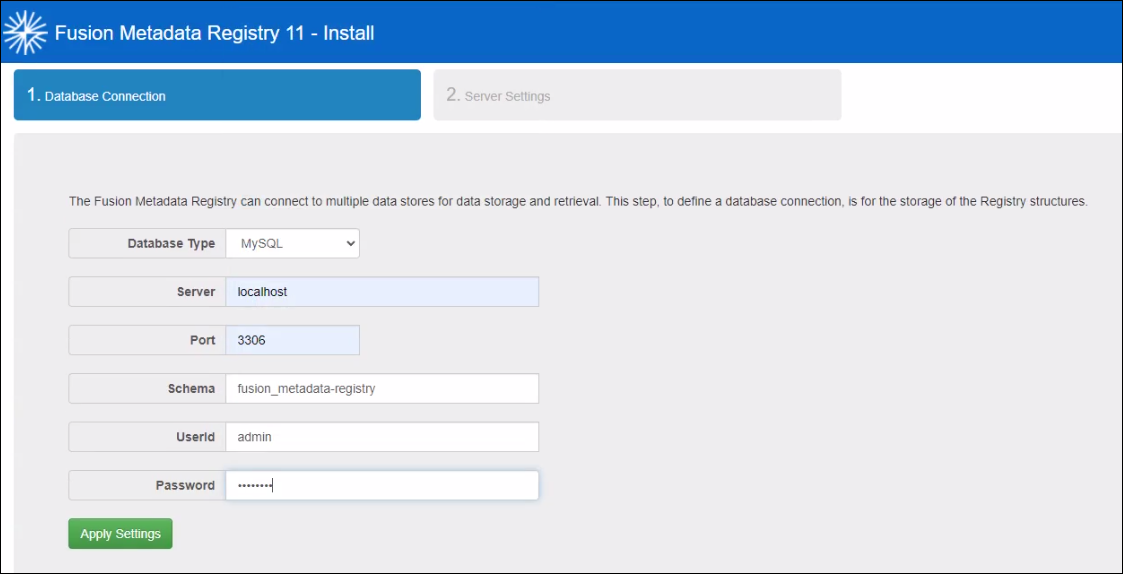The width and height of the screenshot is (1123, 574).
Task: Open the Database Type MySQL dropdown
Action: point(292,243)
